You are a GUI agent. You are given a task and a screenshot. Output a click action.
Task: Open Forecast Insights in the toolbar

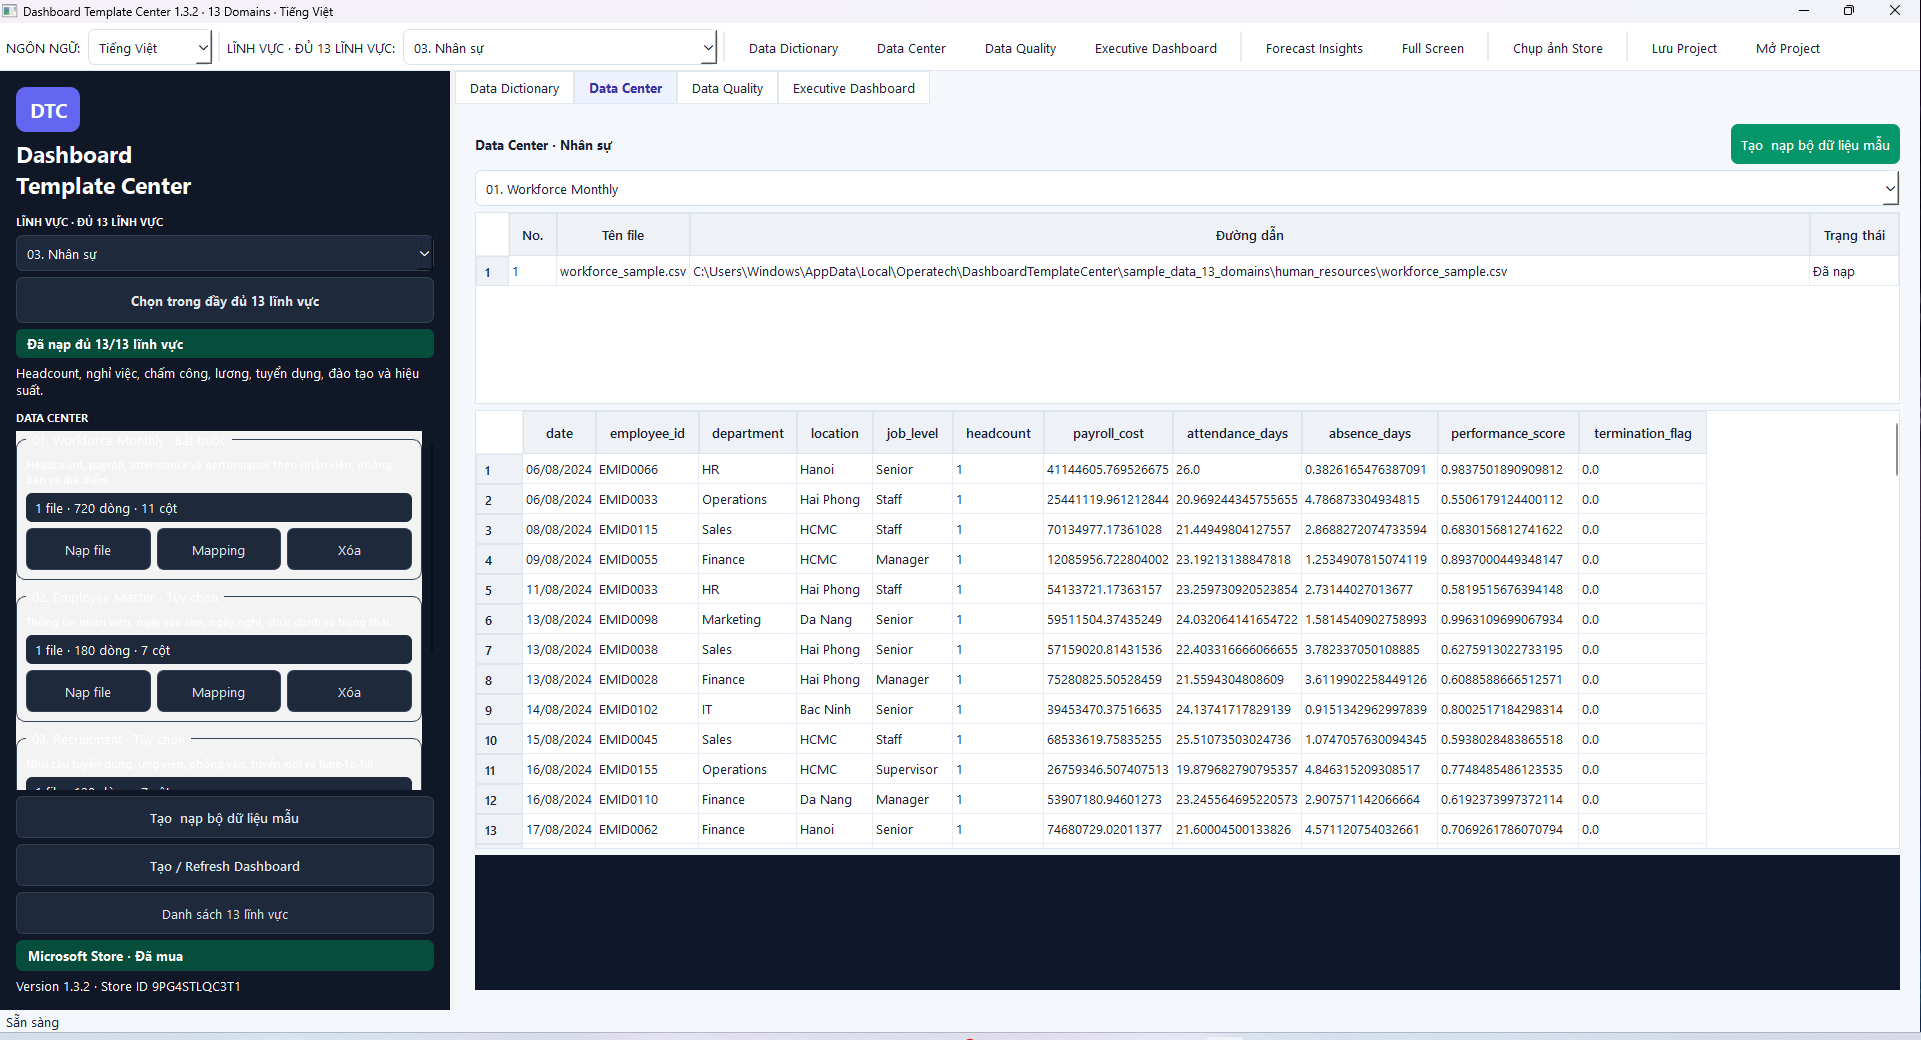tap(1314, 48)
